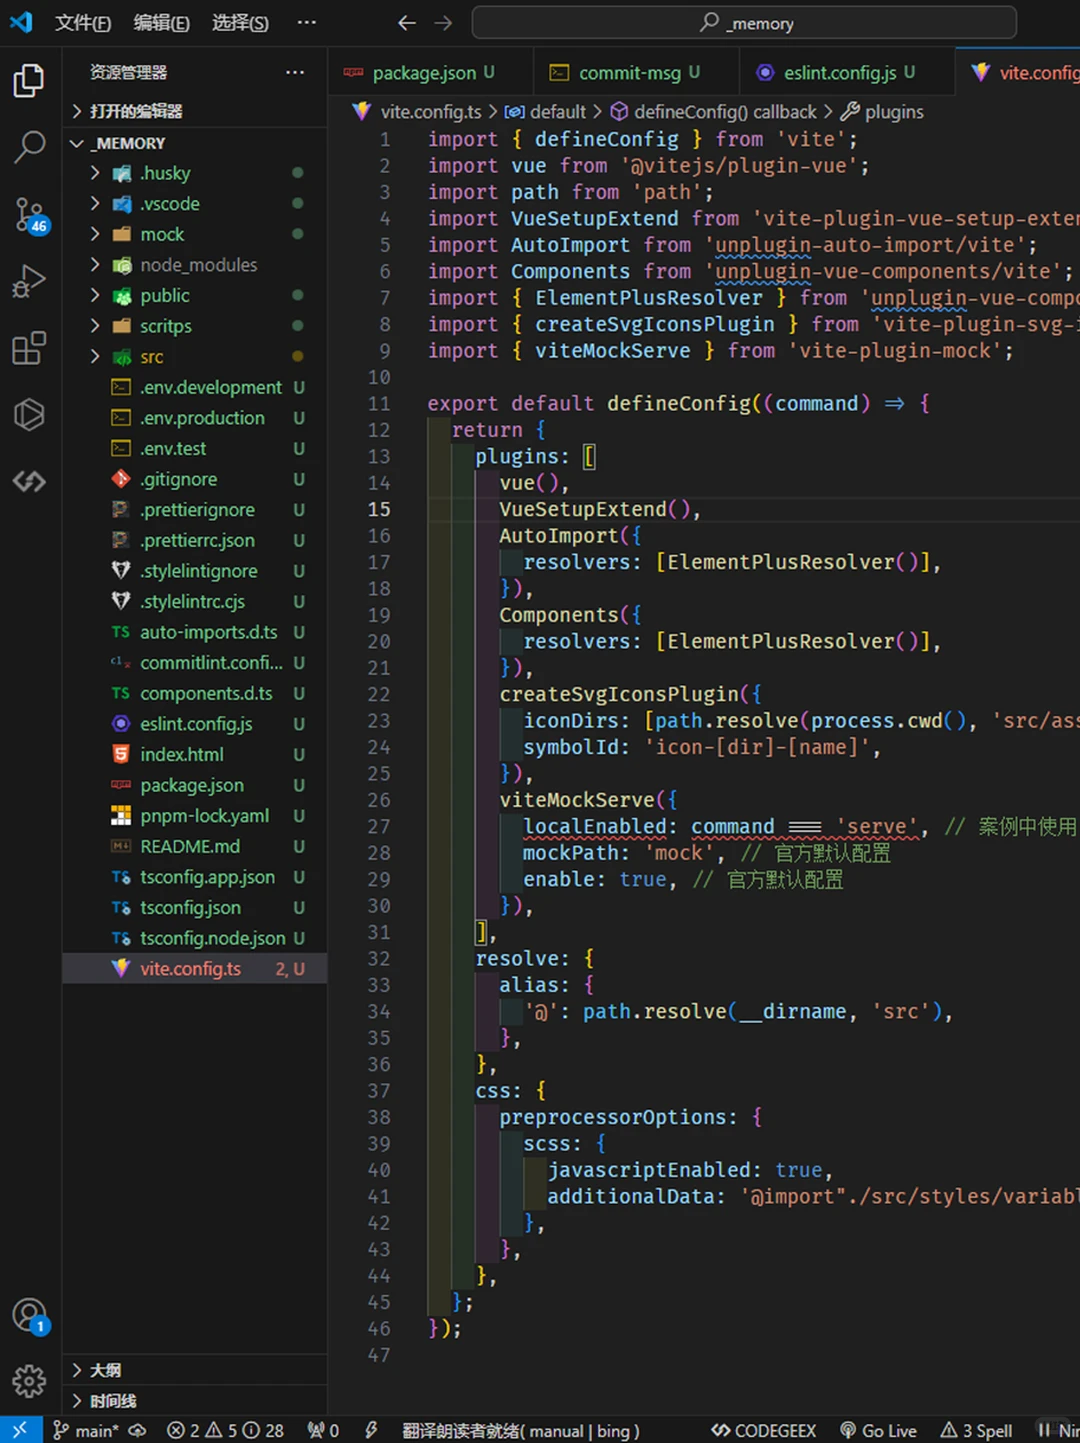Expand the .vscode folder
The height and width of the screenshot is (1443, 1080).
pos(195,203)
